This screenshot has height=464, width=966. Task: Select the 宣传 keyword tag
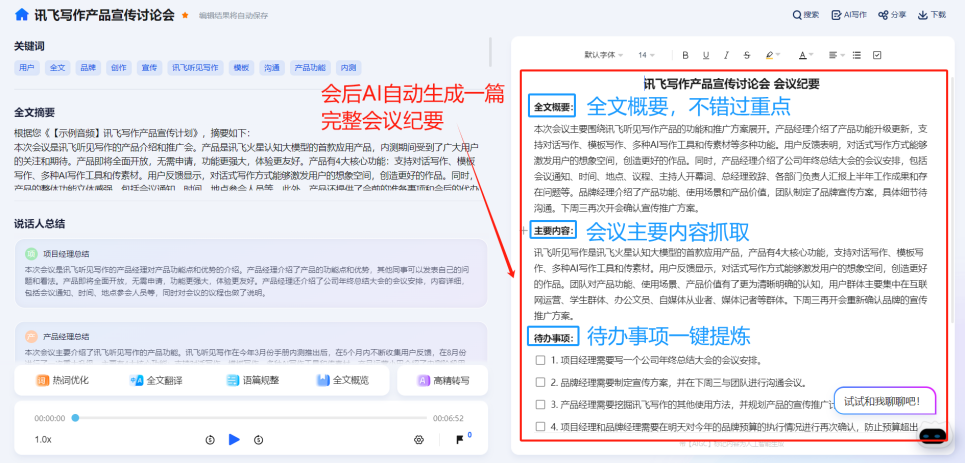pyautogui.click(x=149, y=68)
